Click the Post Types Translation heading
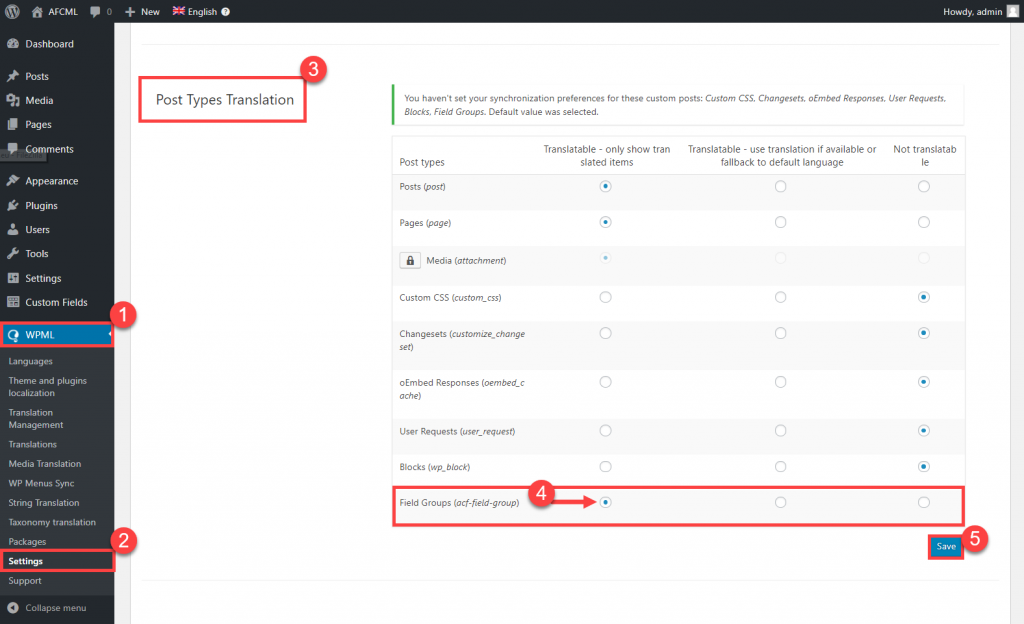 click(x=225, y=100)
